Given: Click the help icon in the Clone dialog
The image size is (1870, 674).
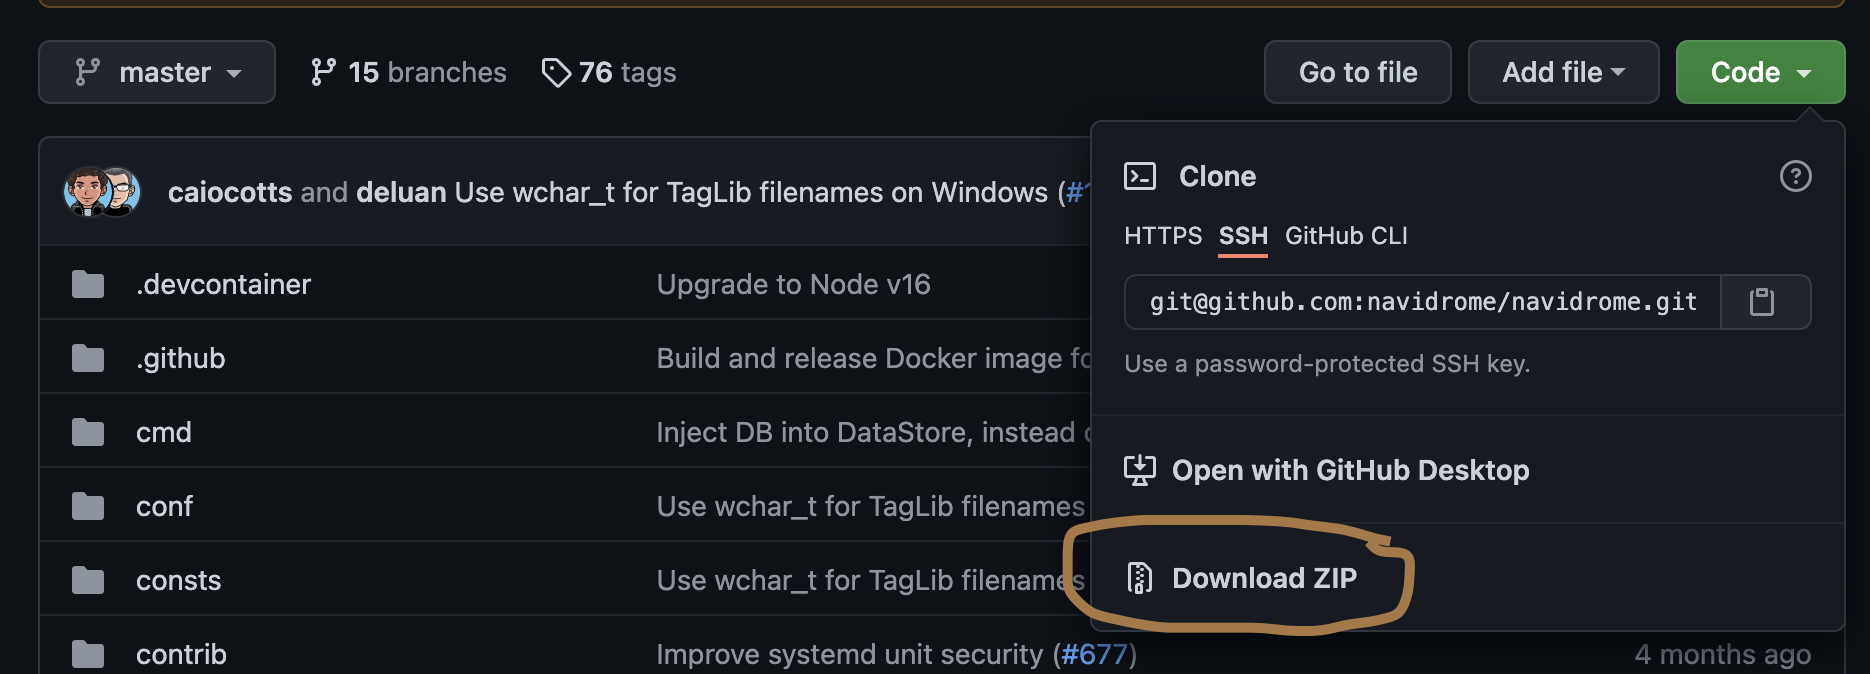Looking at the screenshot, I should 1795,176.
